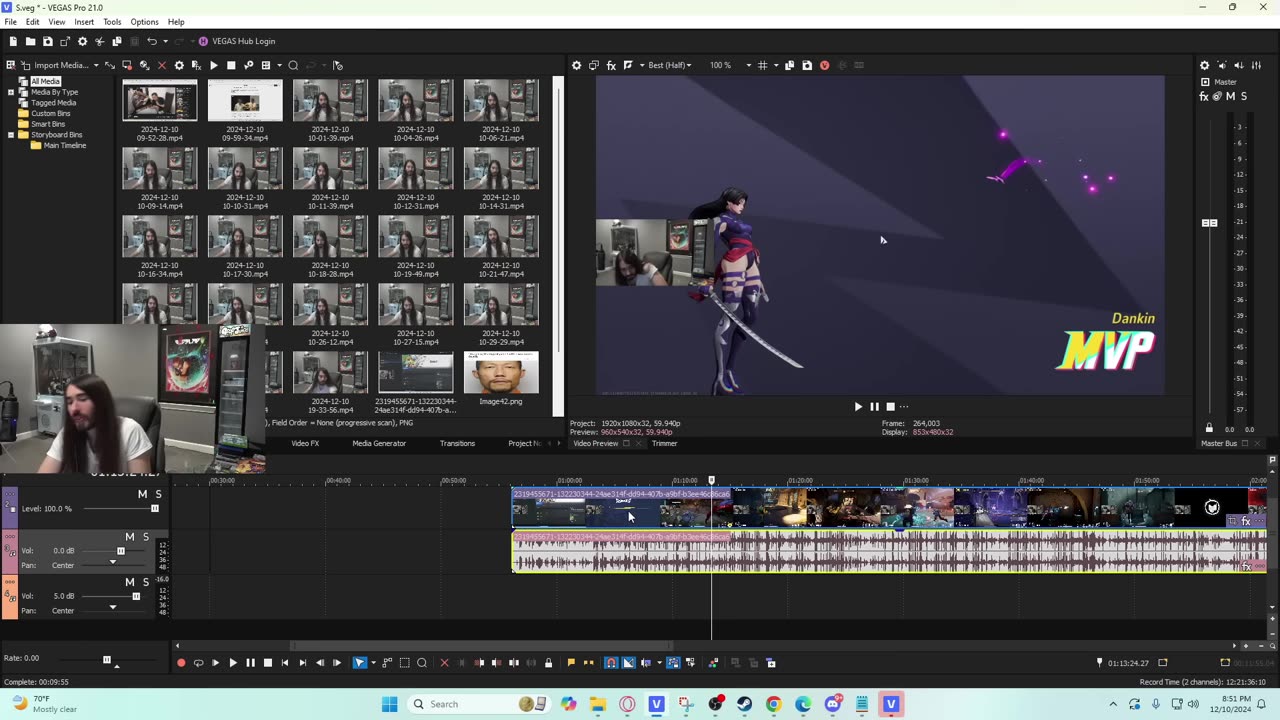Toggle timeline Loop Playback
Image resolution: width=1280 pixels, height=720 pixels.
[x=198, y=663]
